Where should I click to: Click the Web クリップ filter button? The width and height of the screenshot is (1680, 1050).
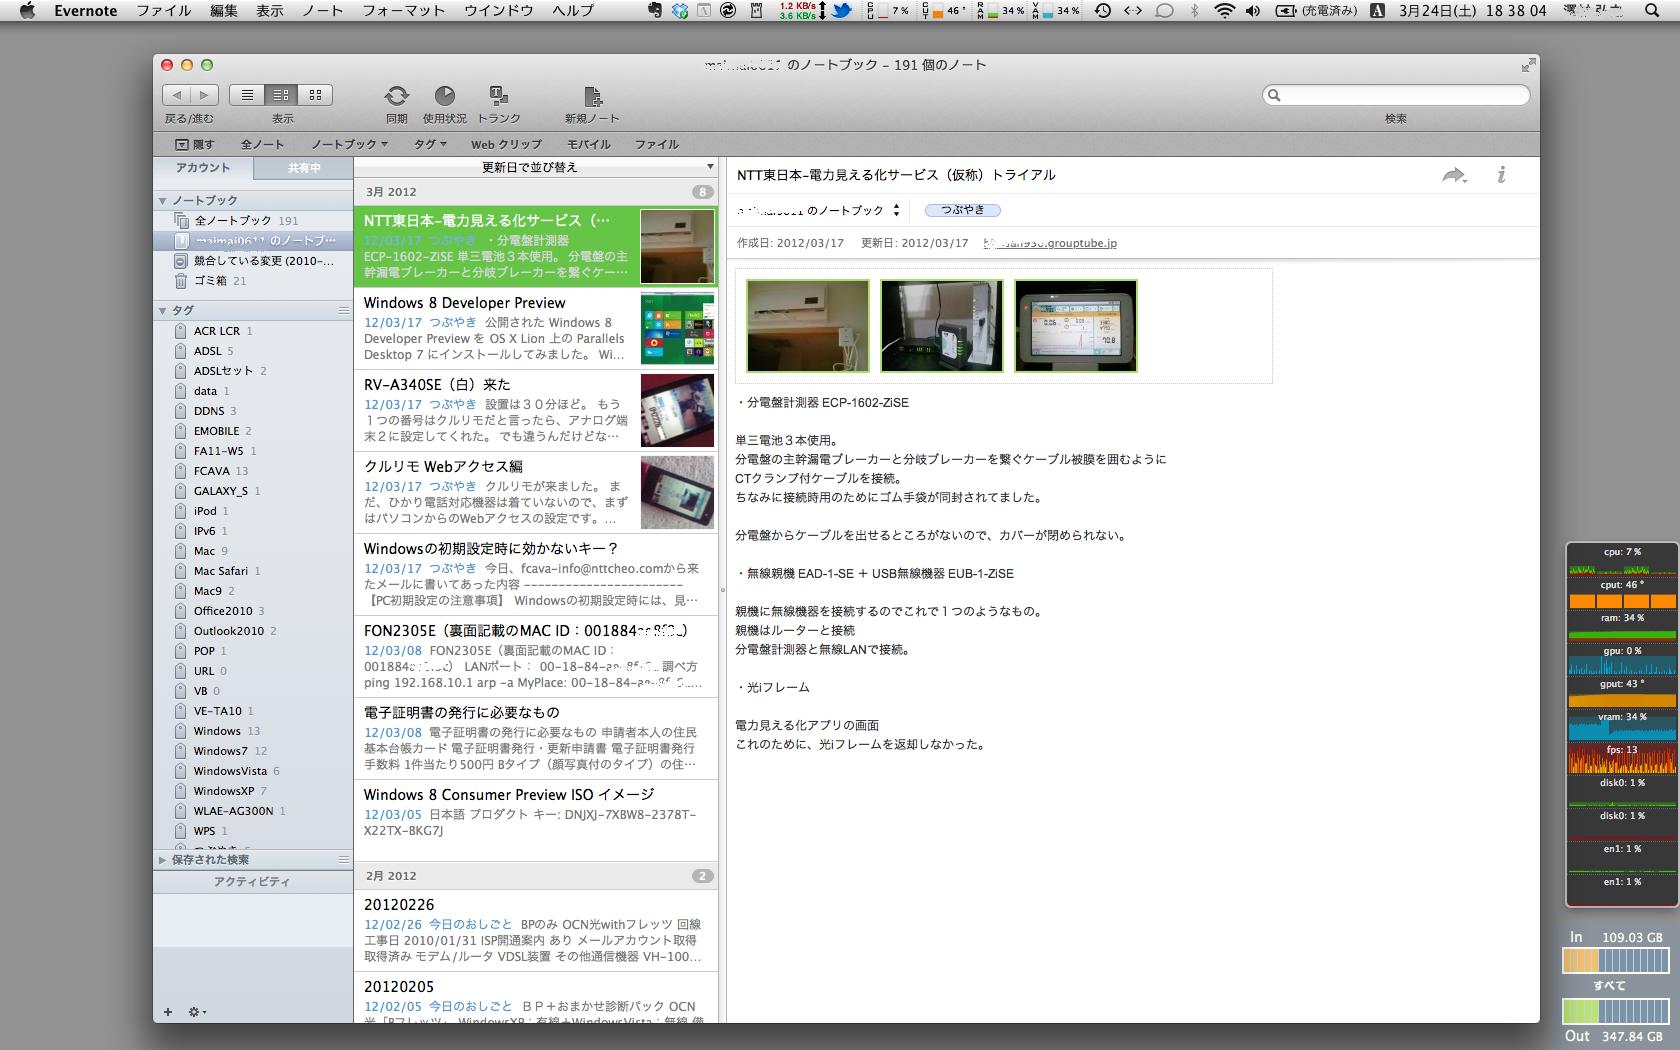506,144
